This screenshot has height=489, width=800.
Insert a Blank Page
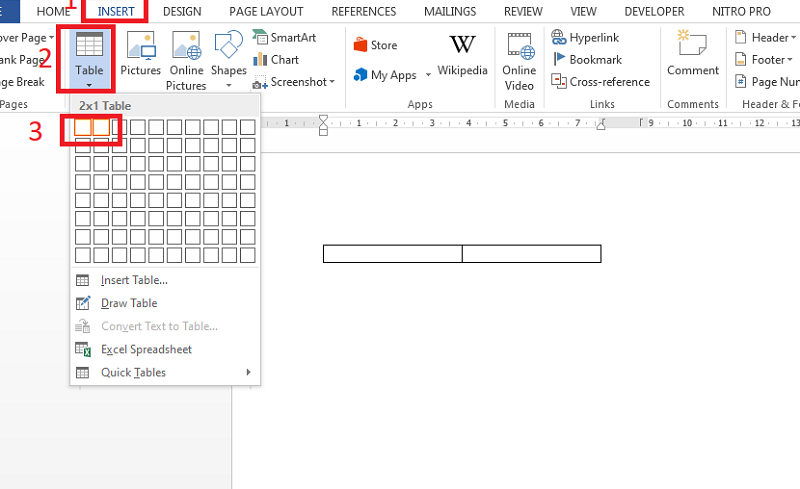21,60
